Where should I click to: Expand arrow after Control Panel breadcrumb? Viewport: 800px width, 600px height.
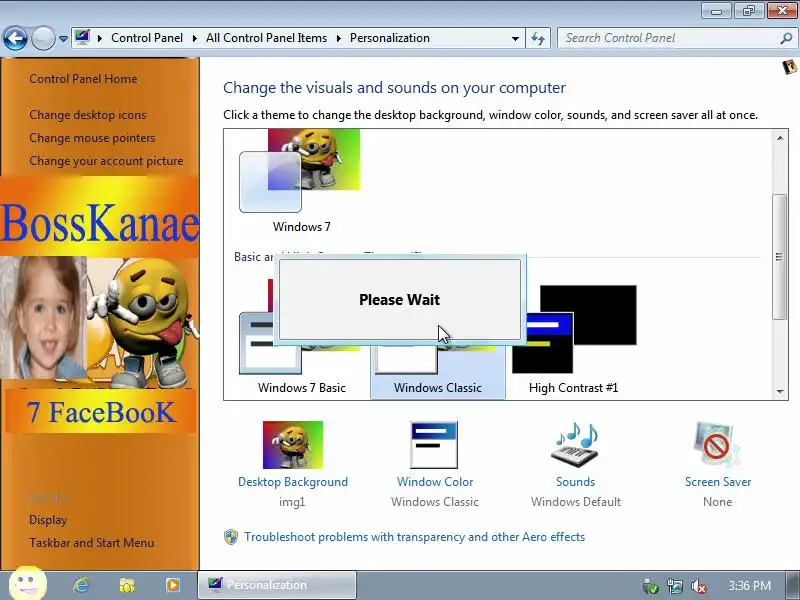(194, 38)
